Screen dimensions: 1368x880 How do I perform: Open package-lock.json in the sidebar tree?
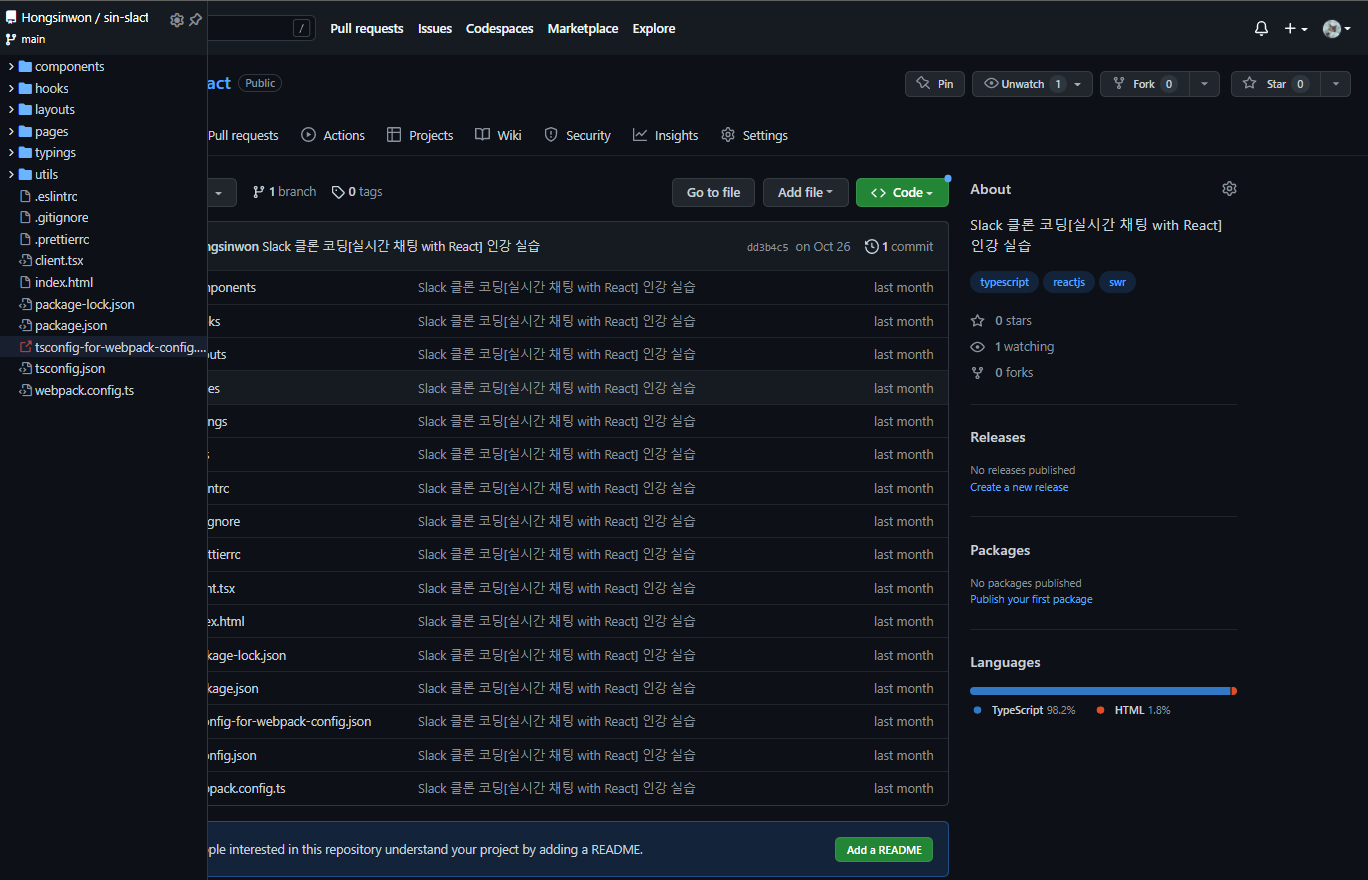(84, 304)
